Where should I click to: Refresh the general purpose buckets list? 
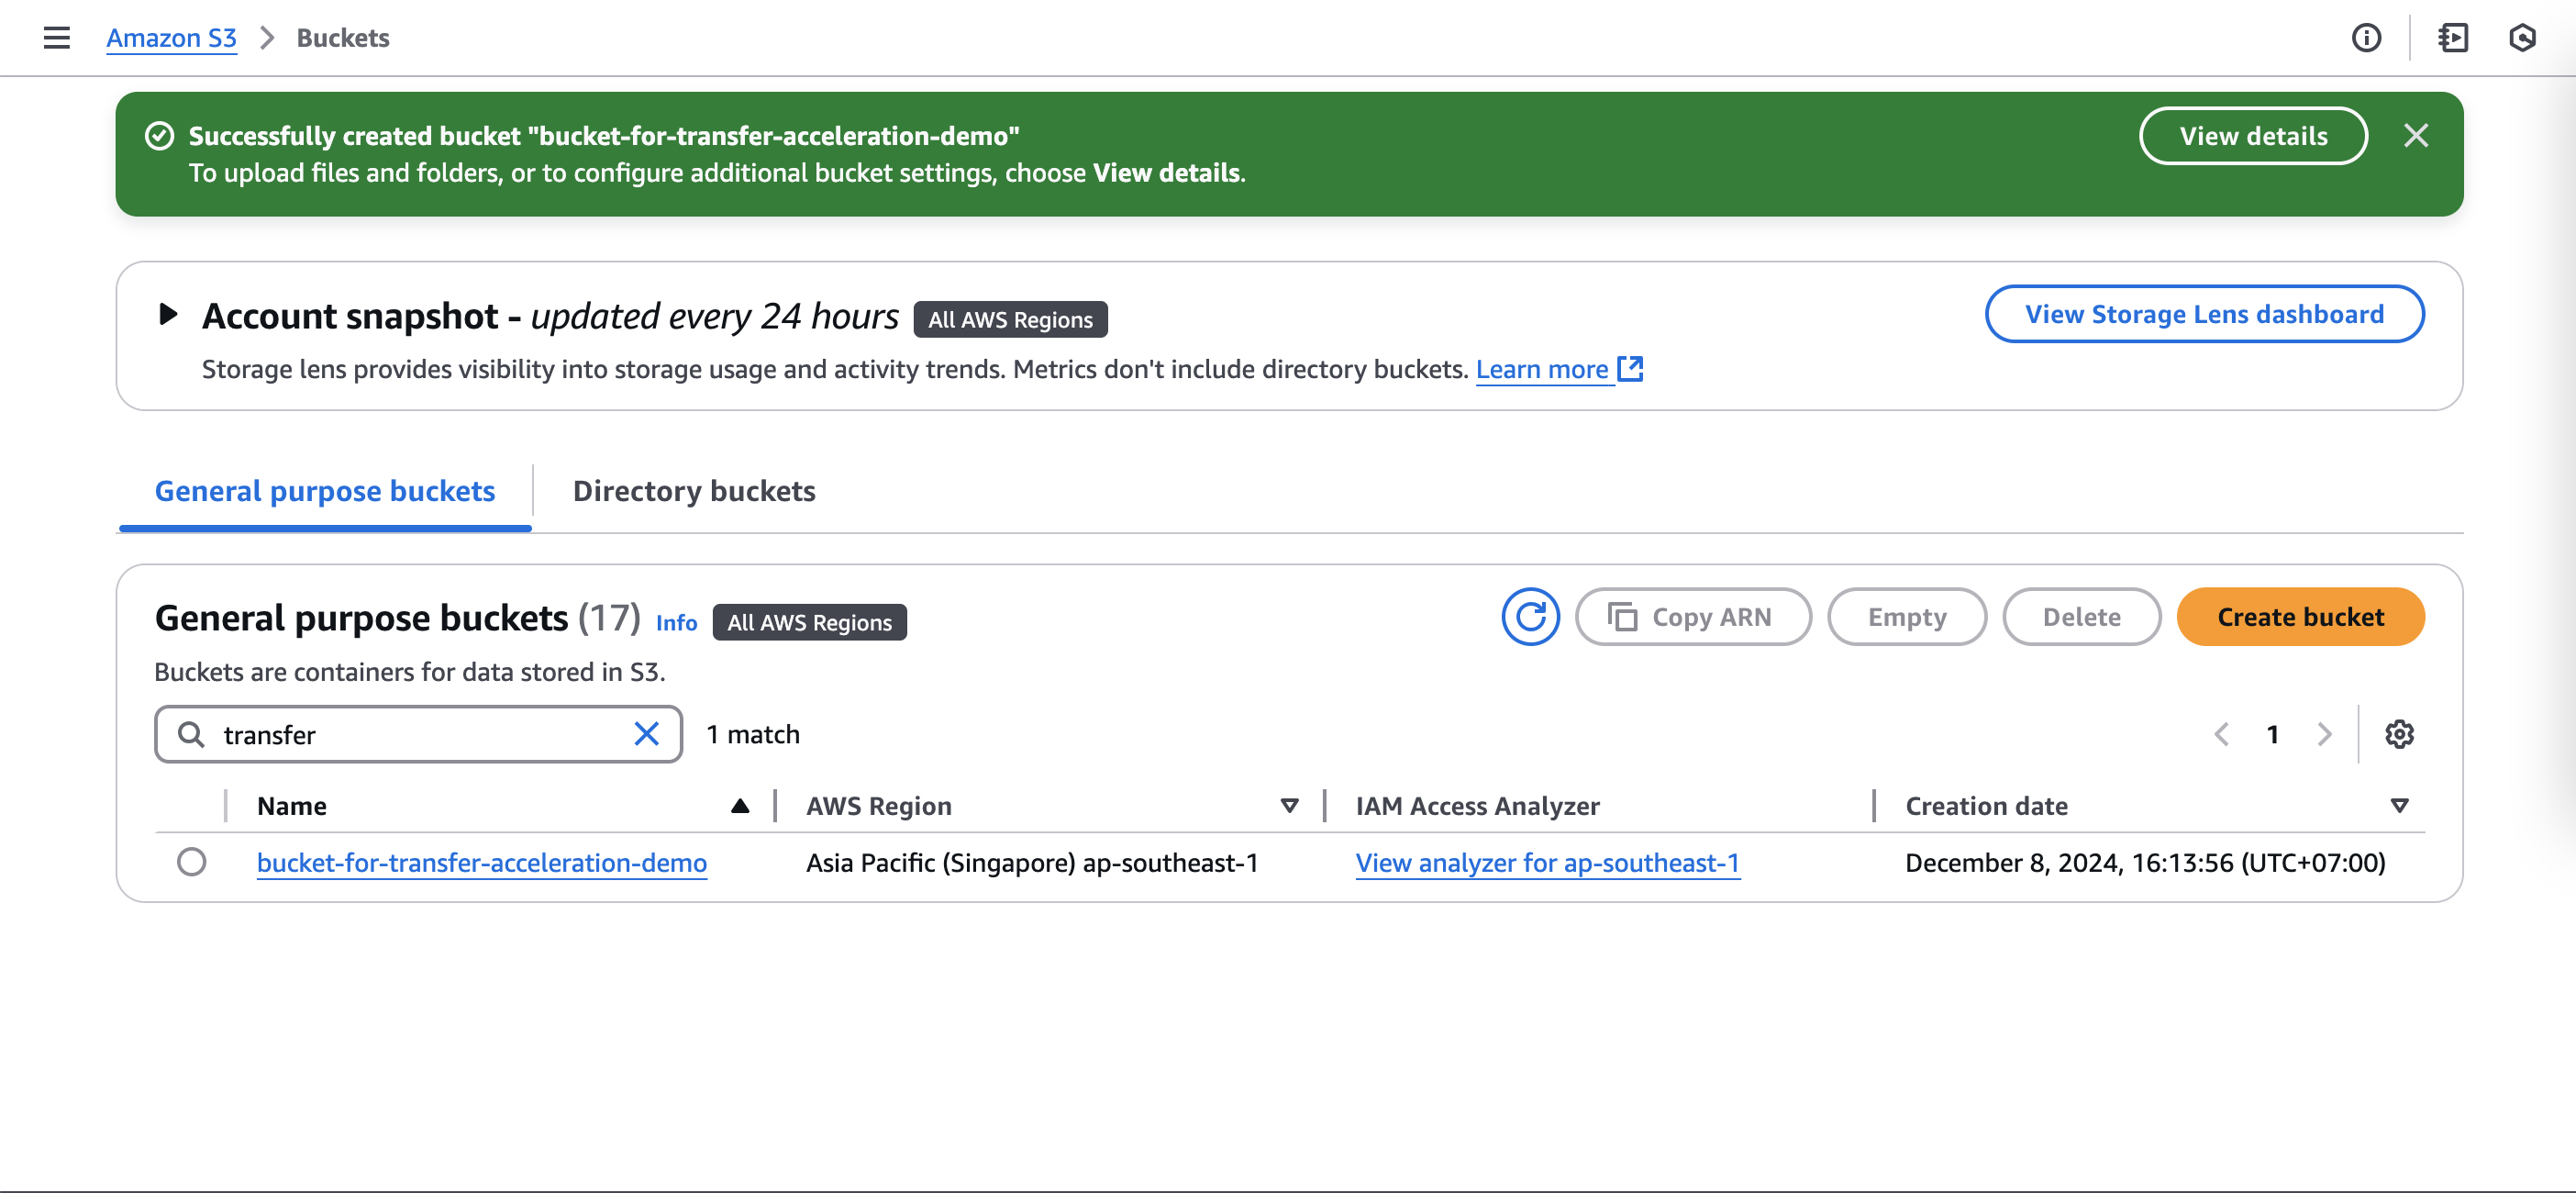click(1529, 617)
